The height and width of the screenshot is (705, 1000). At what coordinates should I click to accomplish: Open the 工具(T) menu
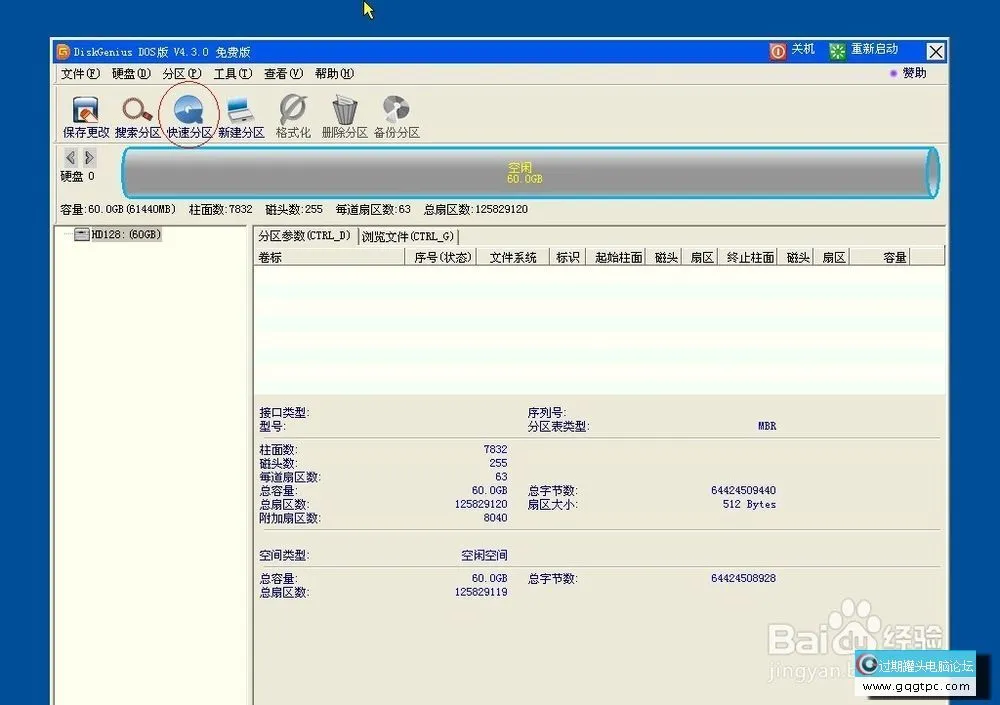click(x=230, y=73)
